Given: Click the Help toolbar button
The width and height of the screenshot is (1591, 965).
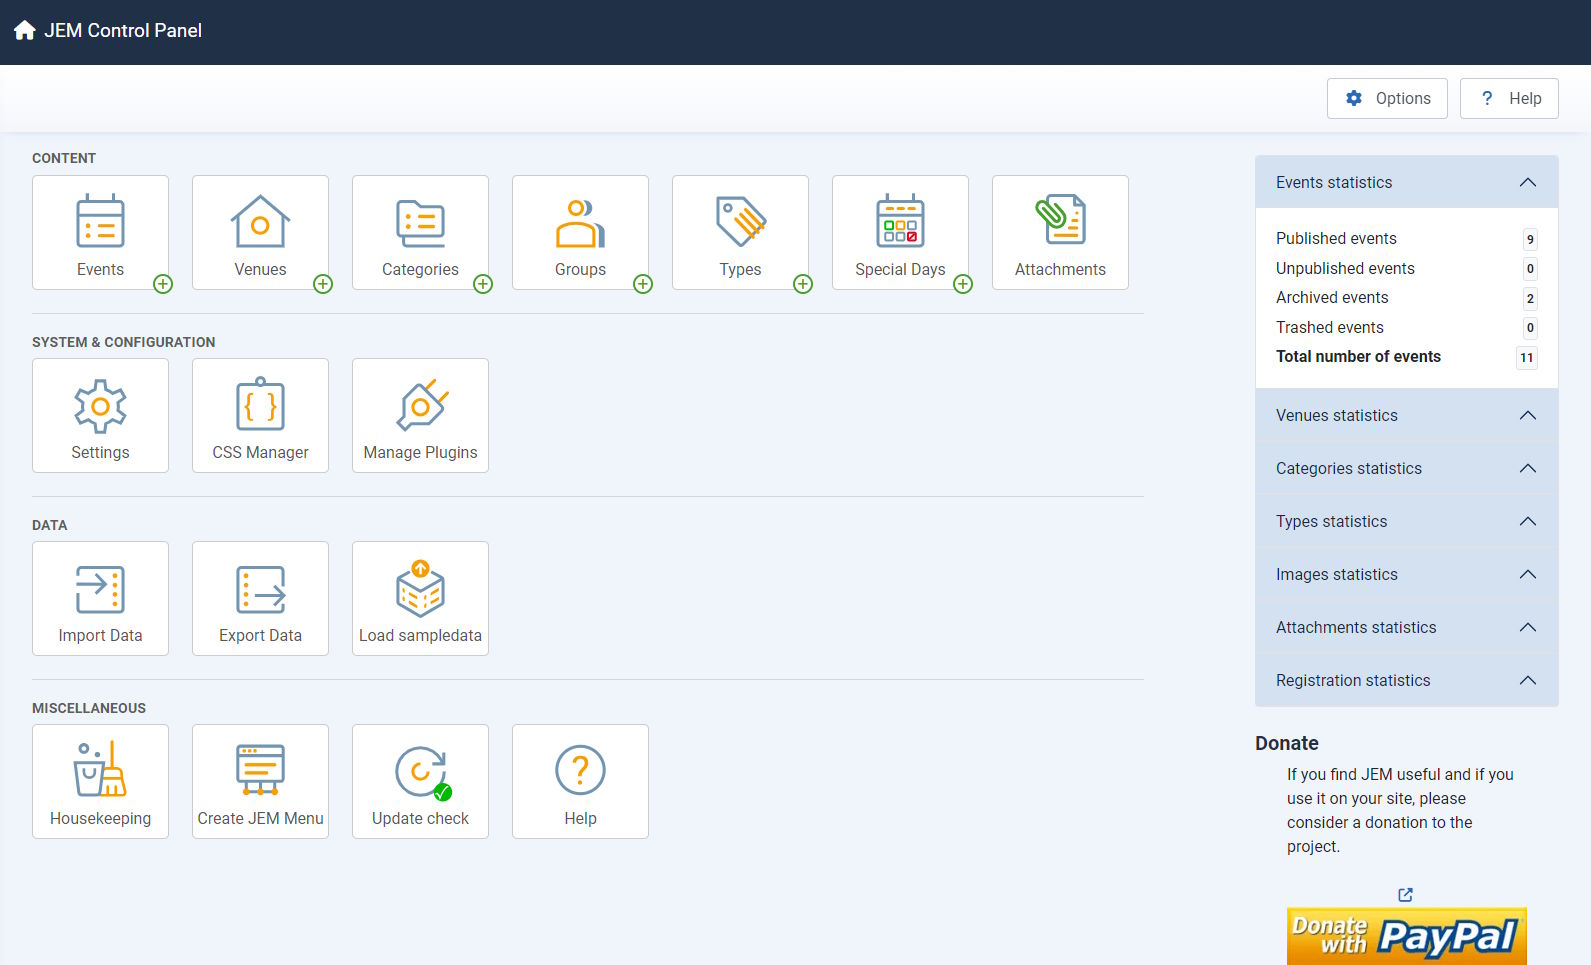Looking at the screenshot, I should pyautogui.click(x=1509, y=98).
